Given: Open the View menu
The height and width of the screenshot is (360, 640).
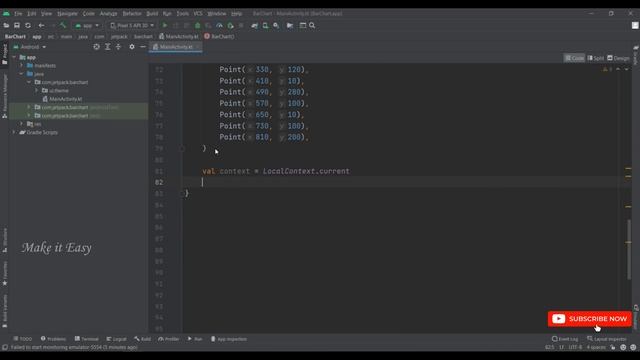Looking at the screenshot, I should (x=46, y=13).
